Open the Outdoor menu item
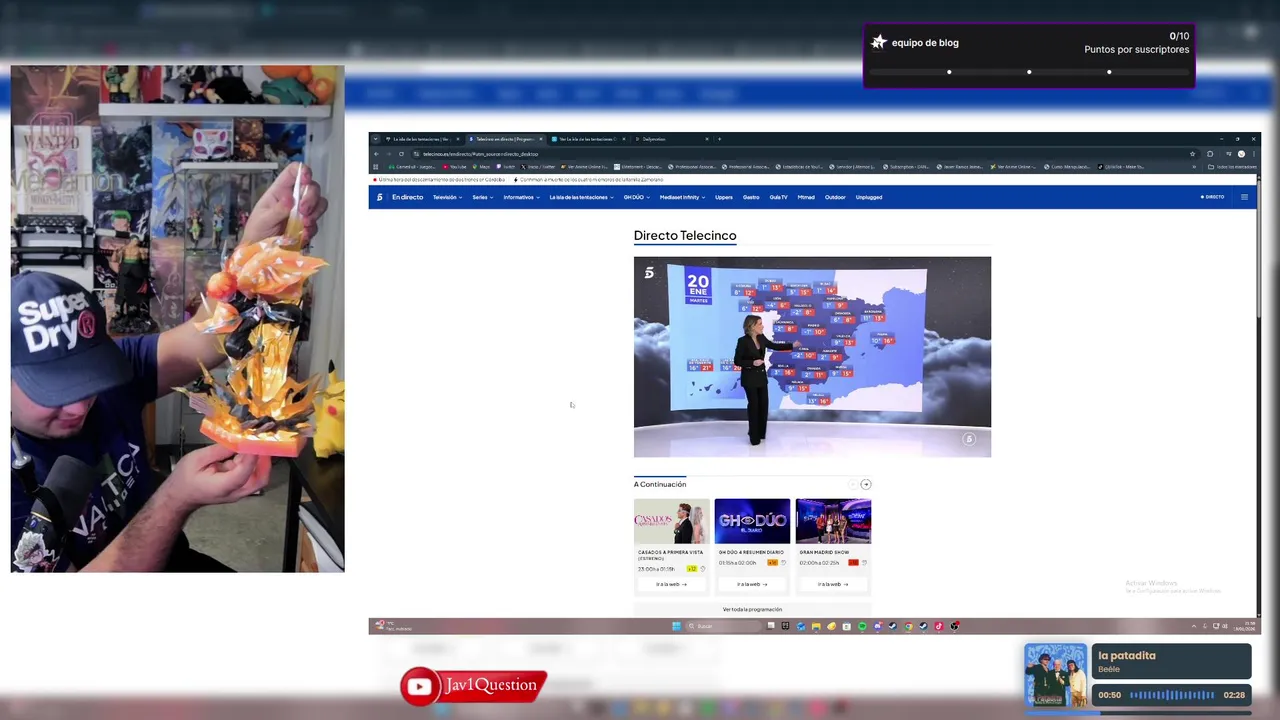 click(835, 197)
